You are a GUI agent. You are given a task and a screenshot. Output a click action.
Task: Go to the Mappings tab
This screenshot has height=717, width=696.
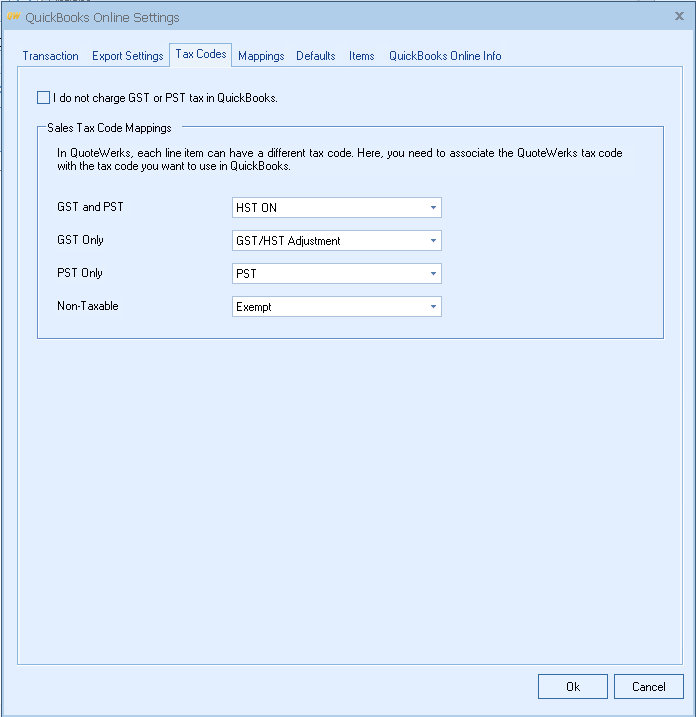(261, 56)
